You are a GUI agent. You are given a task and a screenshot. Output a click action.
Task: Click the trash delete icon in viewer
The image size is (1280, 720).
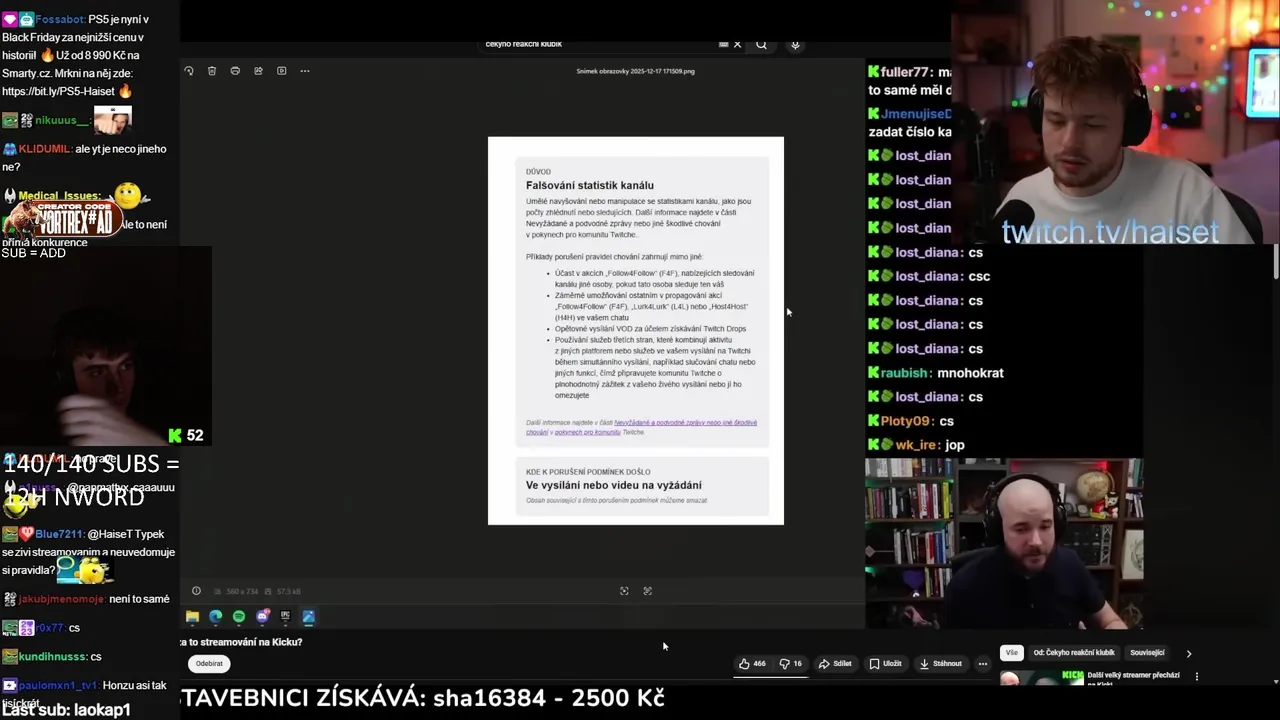pyautogui.click(x=212, y=71)
